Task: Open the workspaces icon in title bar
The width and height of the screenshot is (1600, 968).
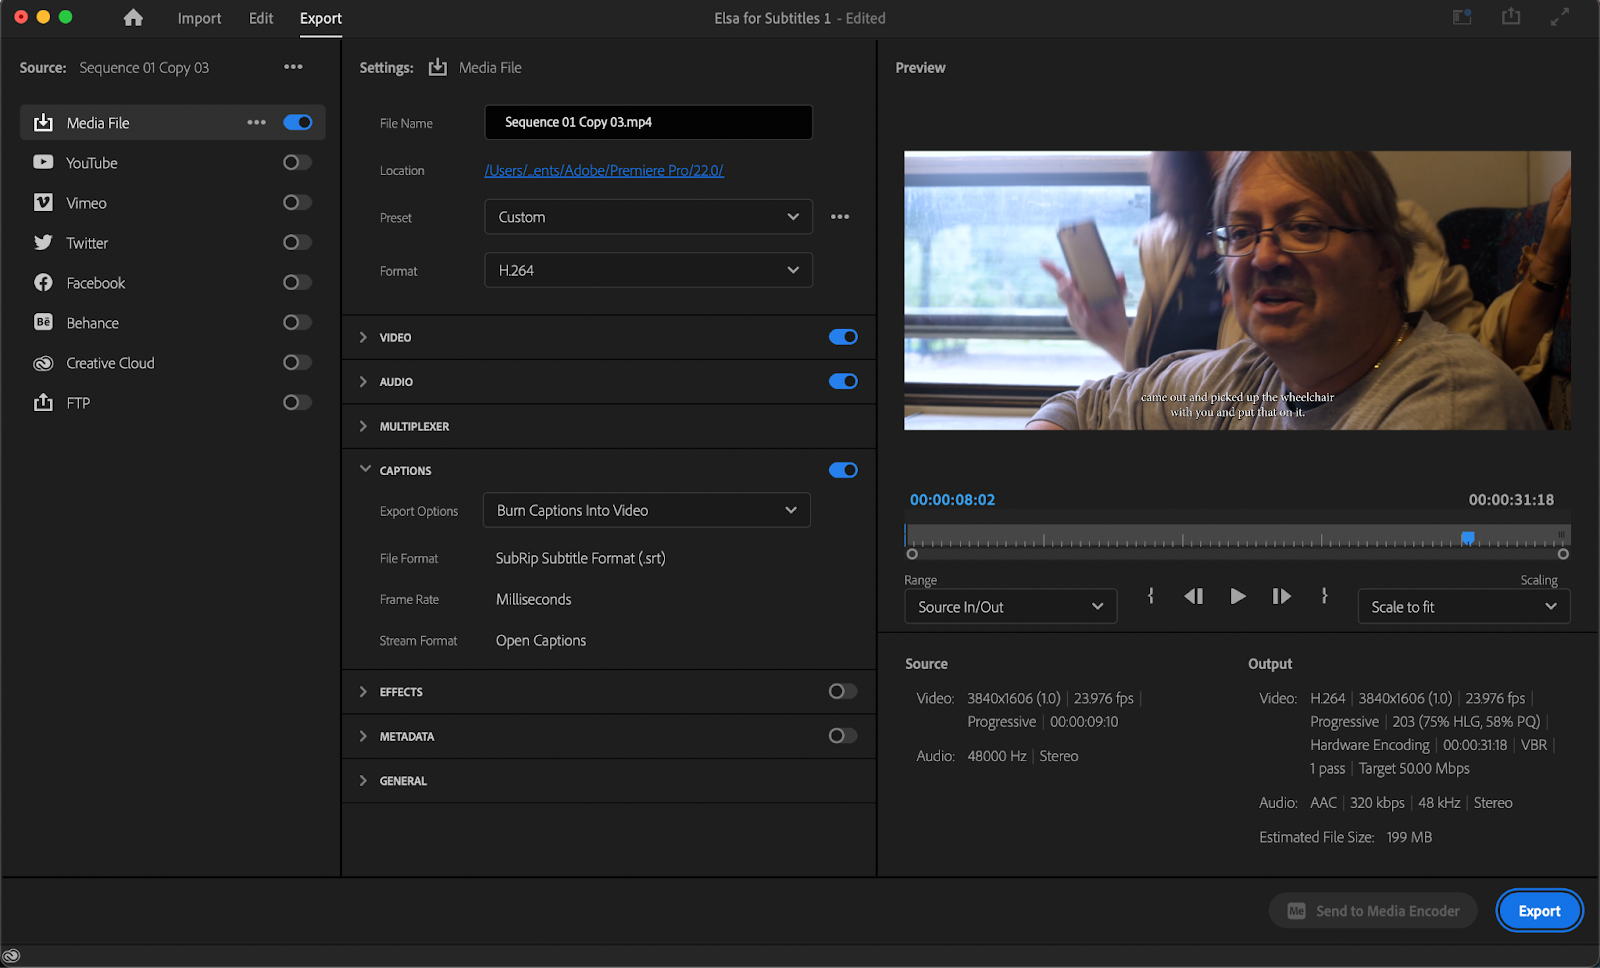Action: click(x=1462, y=17)
